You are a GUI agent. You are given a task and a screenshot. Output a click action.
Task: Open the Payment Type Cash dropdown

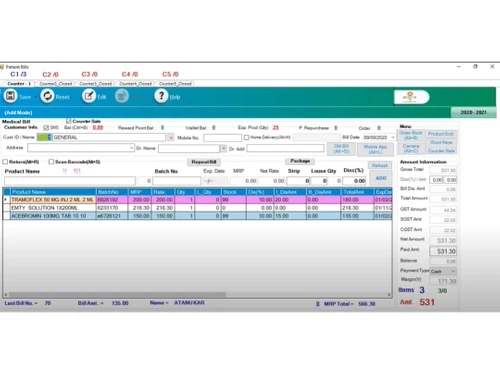pos(453,271)
